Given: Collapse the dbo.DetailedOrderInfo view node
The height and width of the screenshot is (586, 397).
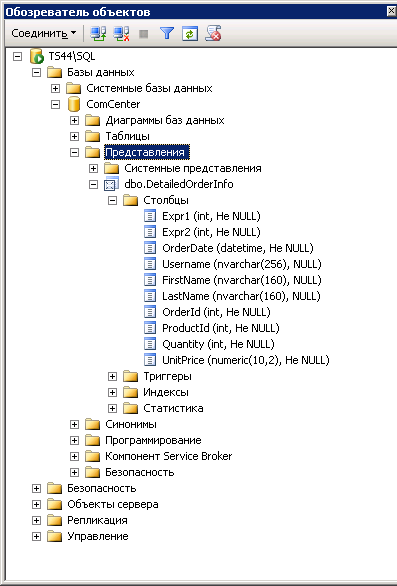Looking at the screenshot, I should (x=93, y=185).
